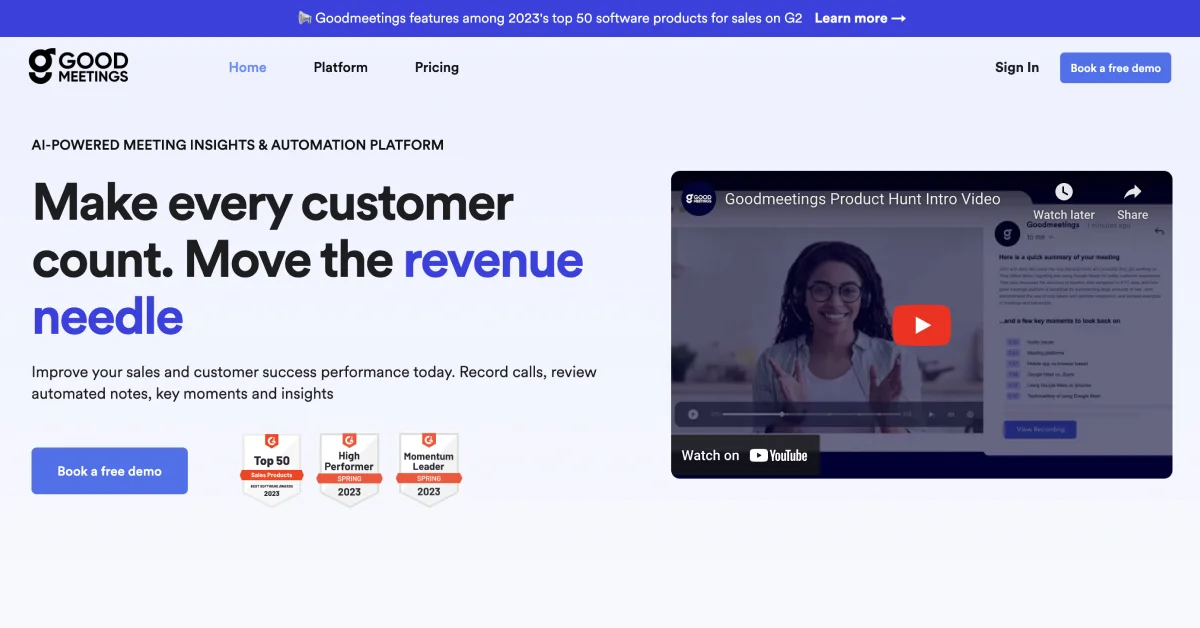Go to the Home nav item
The height and width of the screenshot is (628, 1200).
tap(247, 68)
